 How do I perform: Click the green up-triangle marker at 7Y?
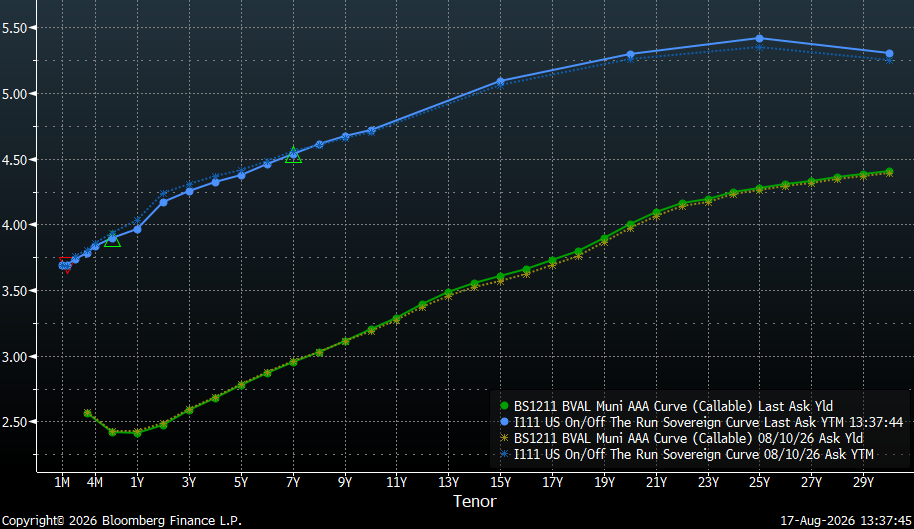point(293,155)
